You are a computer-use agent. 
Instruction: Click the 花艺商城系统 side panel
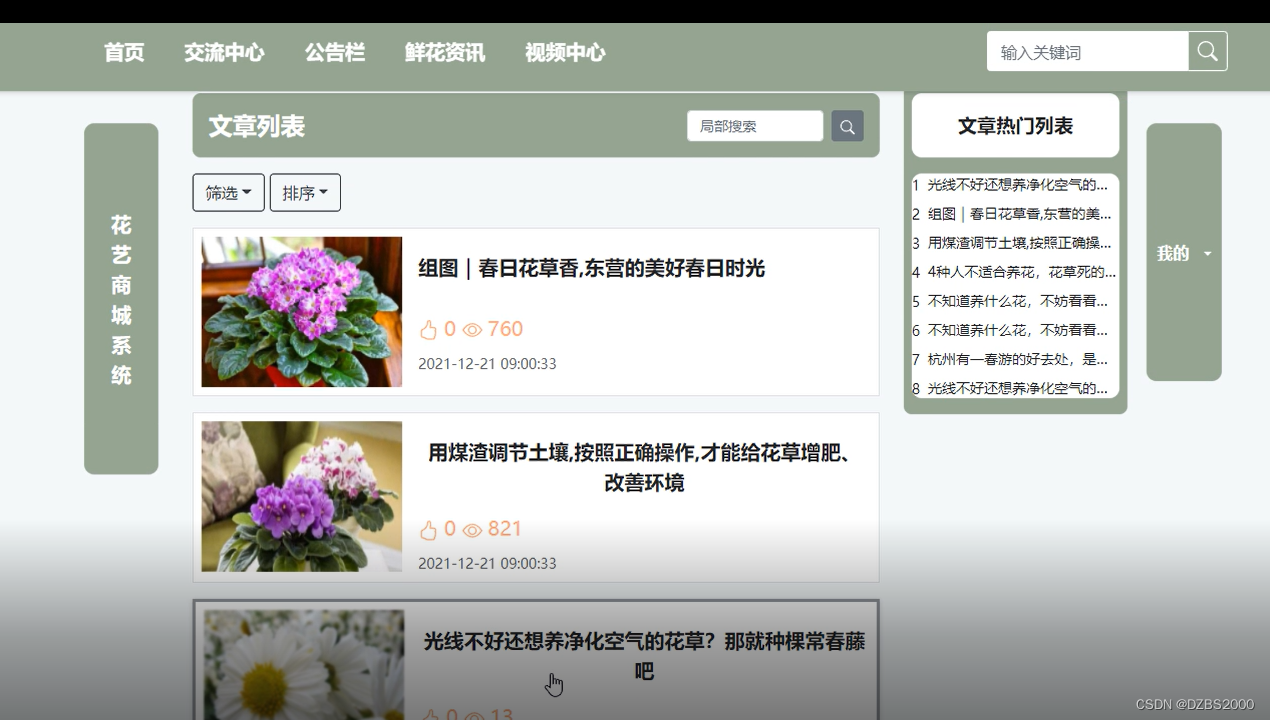coord(121,299)
